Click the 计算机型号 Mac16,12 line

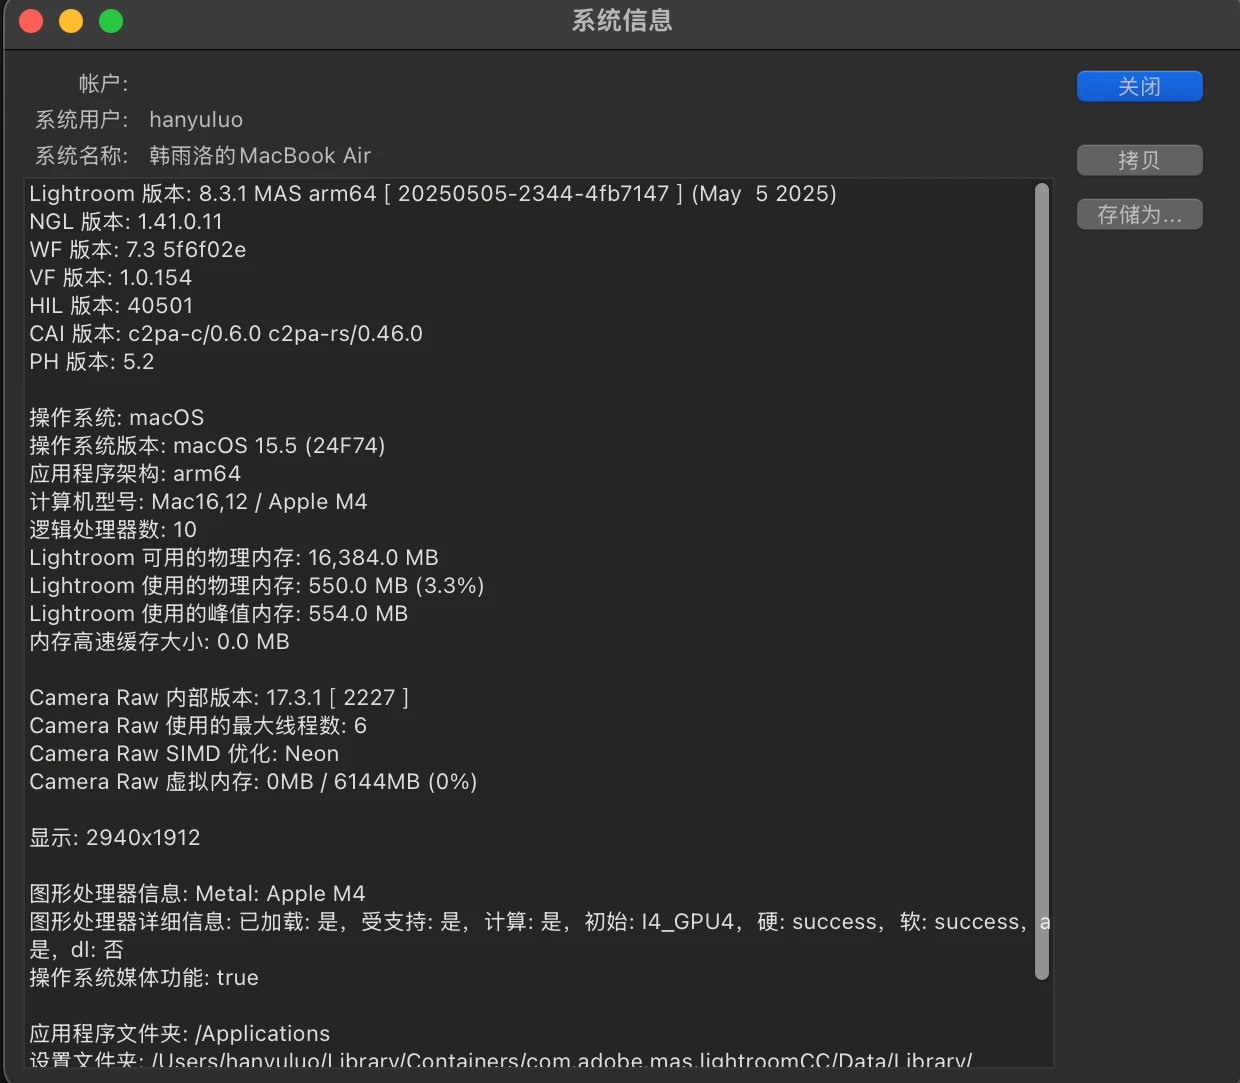click(198, 502)
